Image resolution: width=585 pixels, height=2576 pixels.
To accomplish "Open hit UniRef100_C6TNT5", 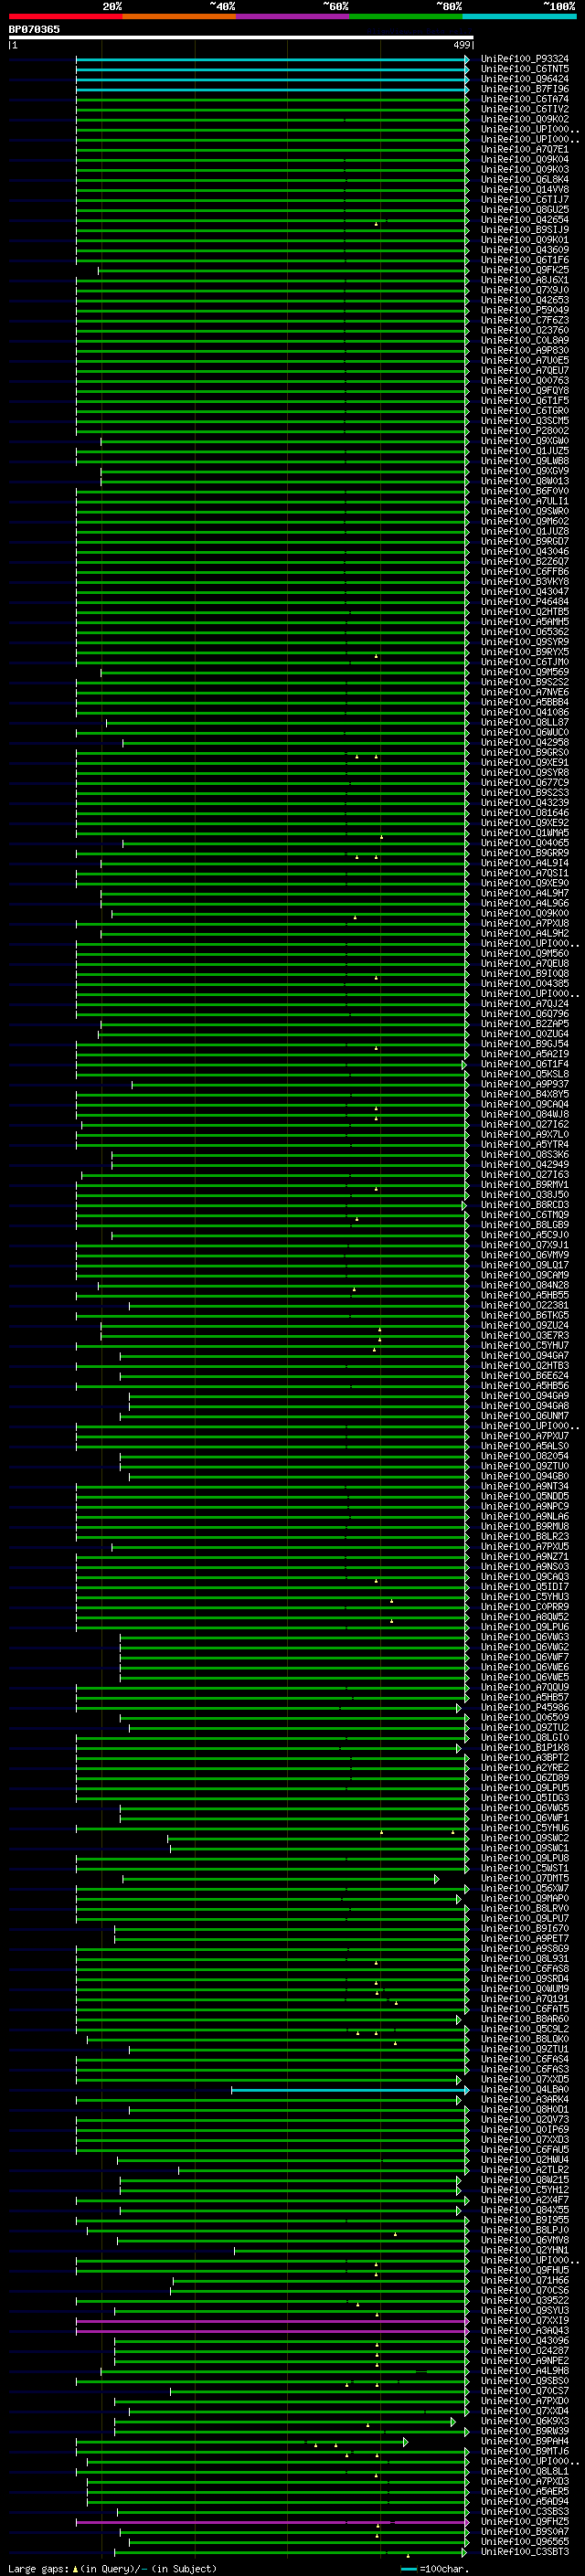I will click(525, 69).
